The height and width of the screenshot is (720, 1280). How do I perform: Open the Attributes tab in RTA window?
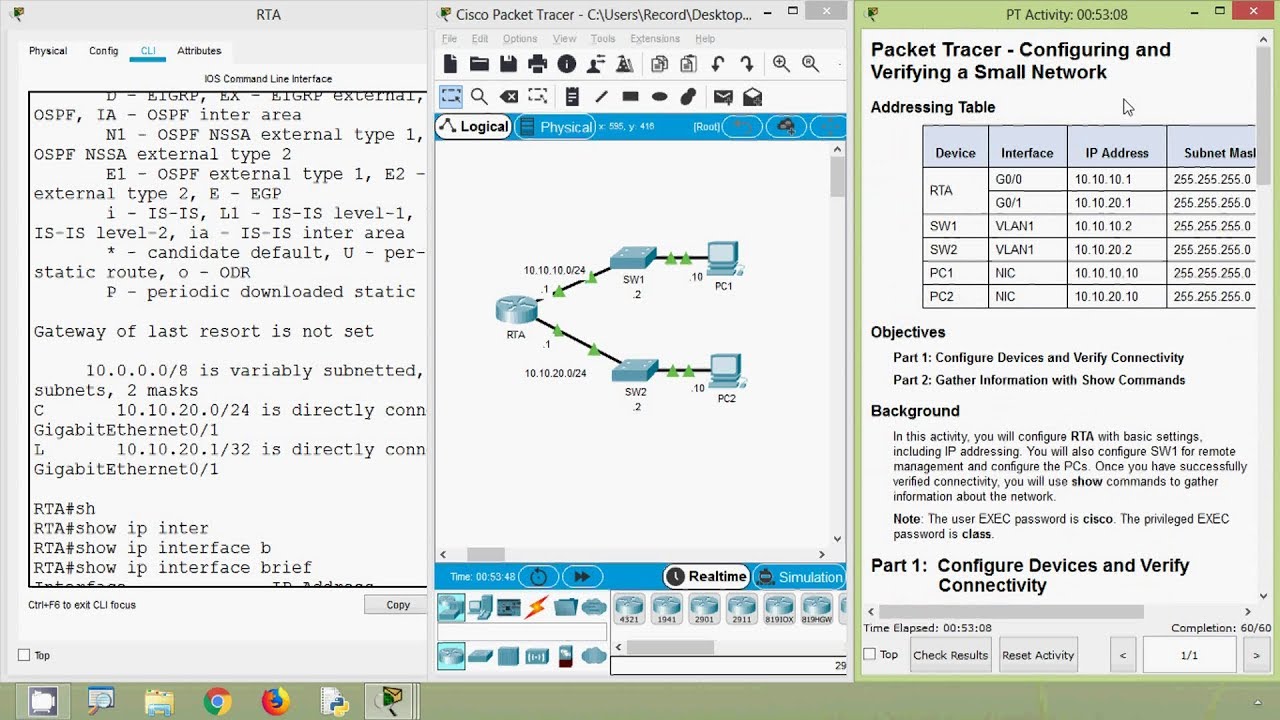pyautogui.click(x=199, y=51)
